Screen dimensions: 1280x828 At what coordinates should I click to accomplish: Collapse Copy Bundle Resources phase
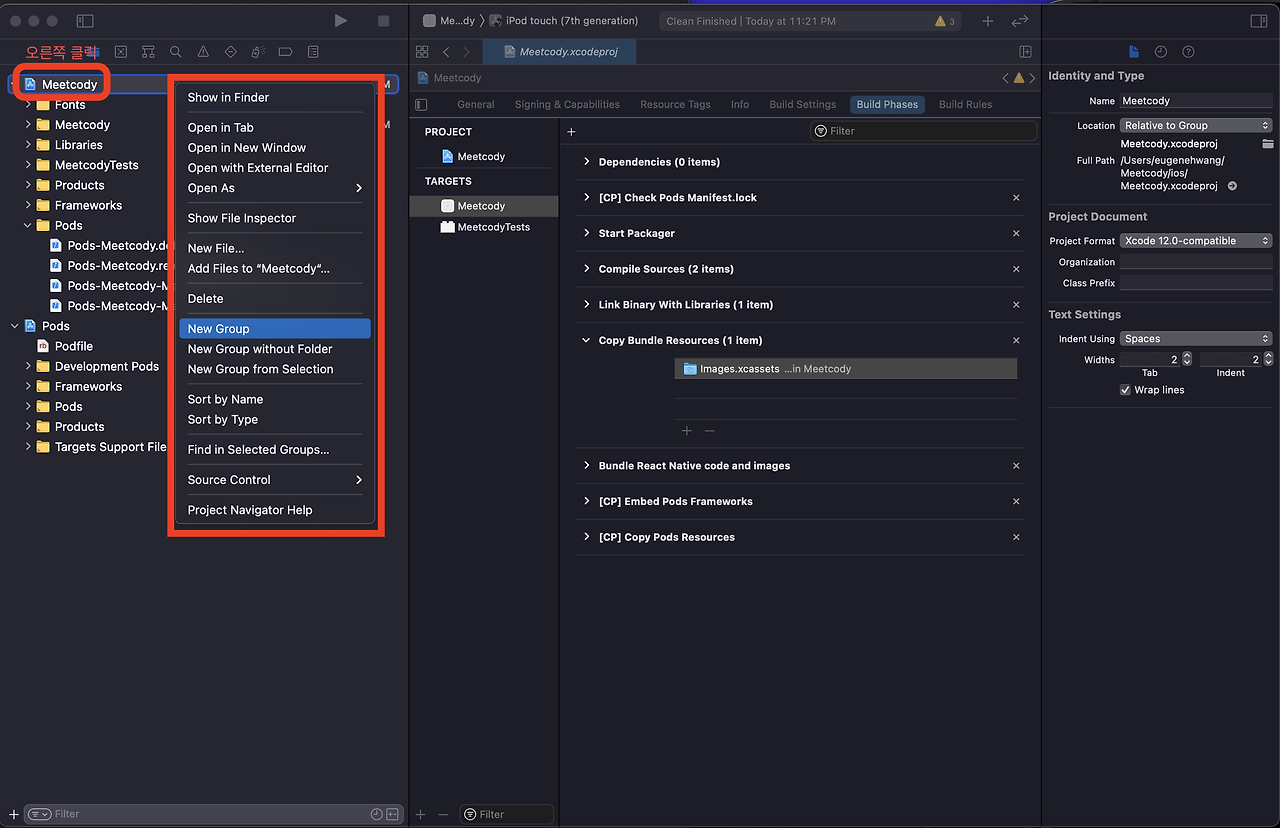[x=587, y=341]
